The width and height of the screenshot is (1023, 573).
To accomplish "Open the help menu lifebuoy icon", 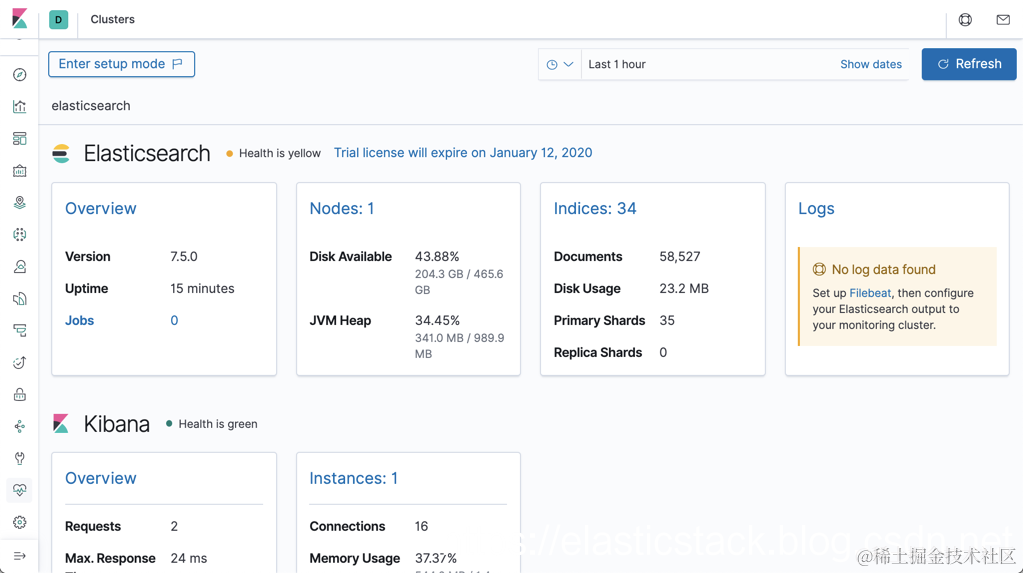I will 965,20.
